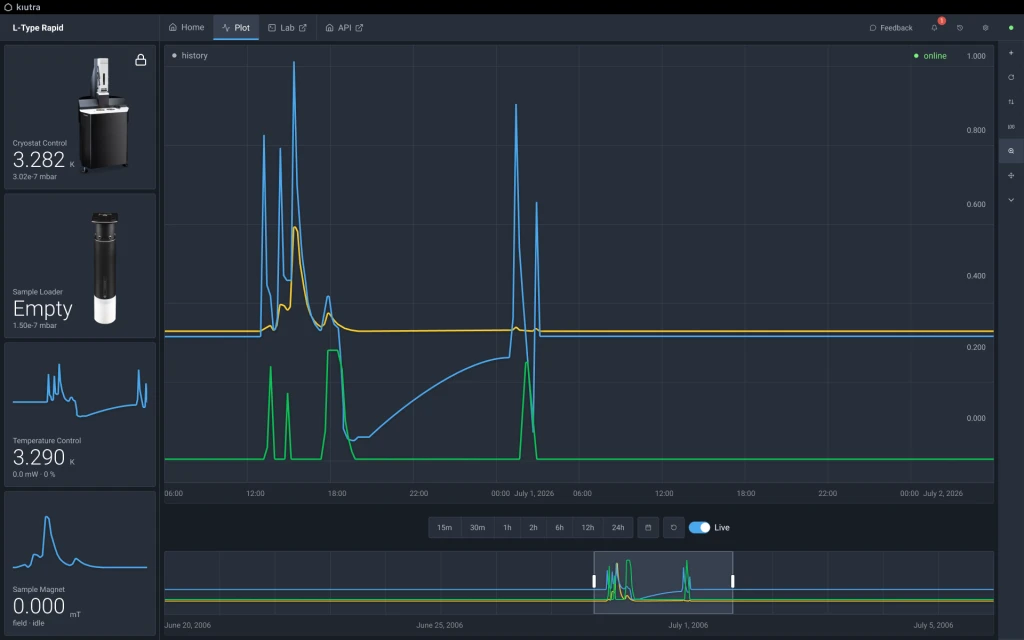Click the 3.02e-7 mbar pressure reading
The image size is (1024, 640).
35,176
